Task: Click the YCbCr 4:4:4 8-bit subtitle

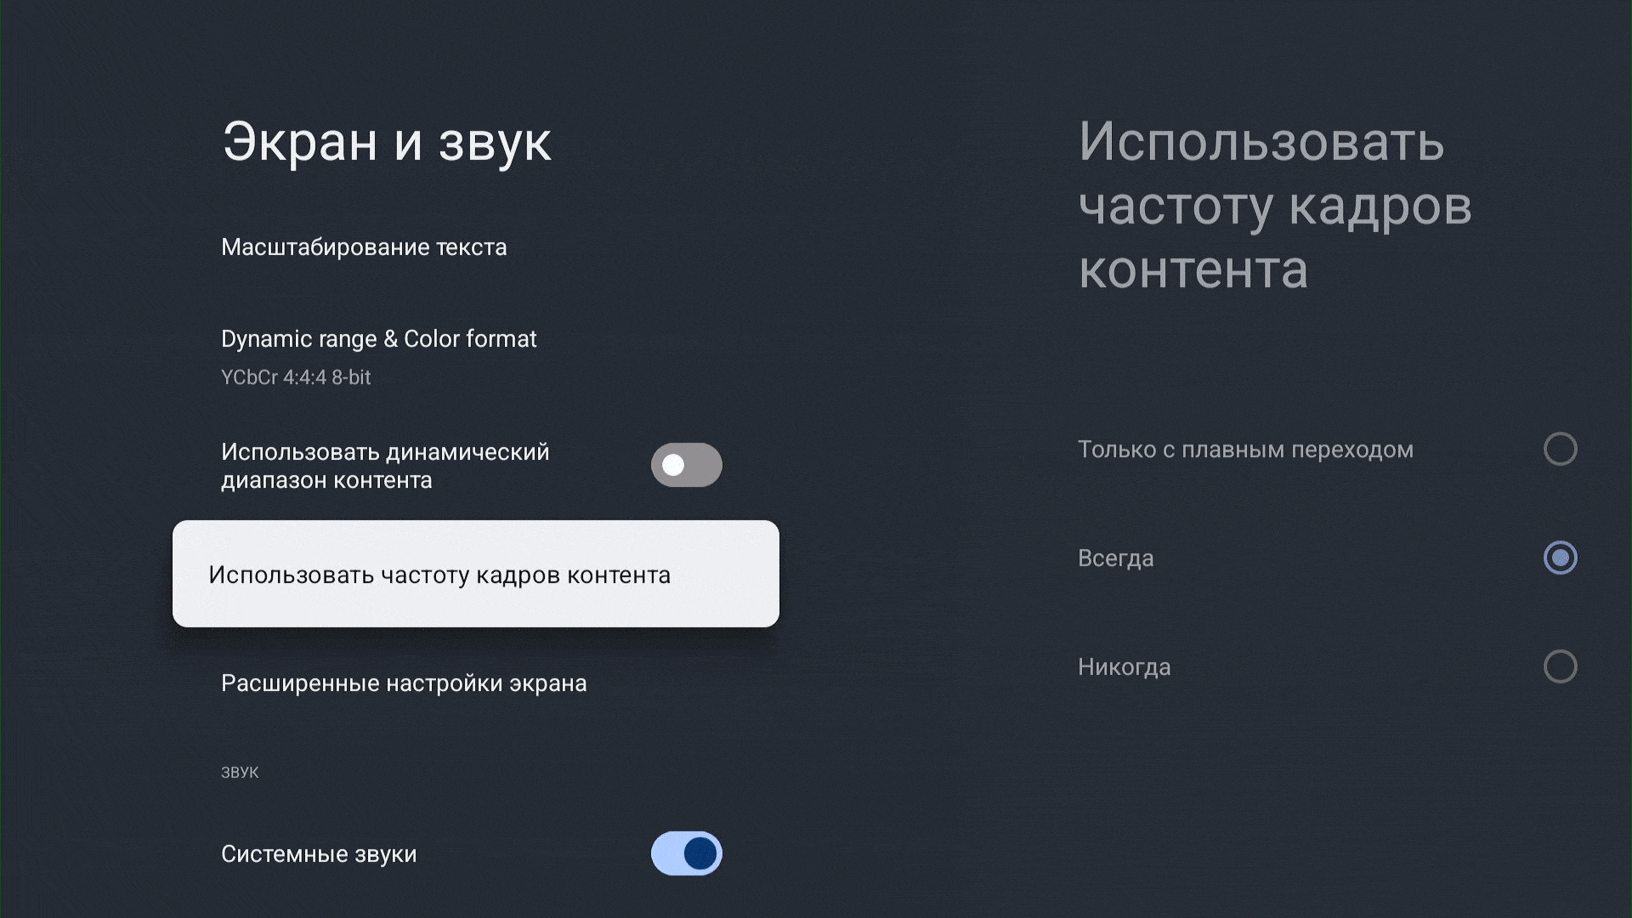Action: tap(296, 377)
